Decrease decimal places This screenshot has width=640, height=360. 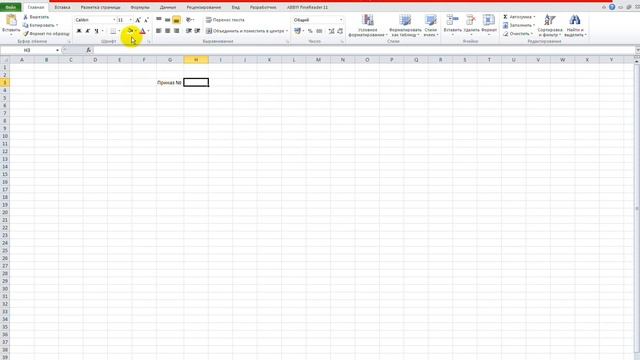(x=340, y=31)
